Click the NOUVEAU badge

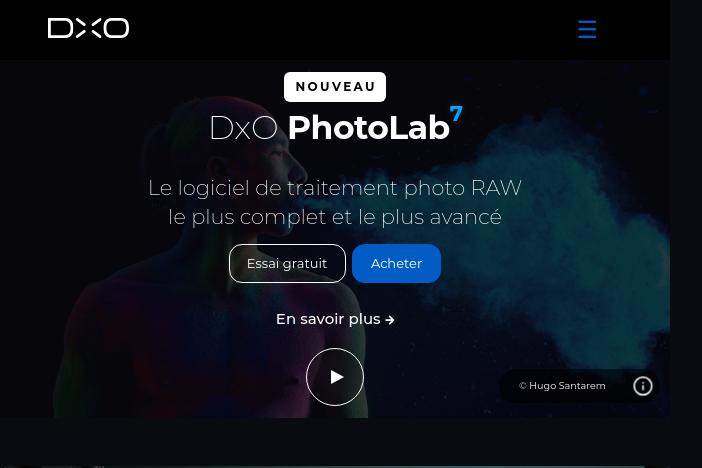pyautogui.click(x=335, y=87)
